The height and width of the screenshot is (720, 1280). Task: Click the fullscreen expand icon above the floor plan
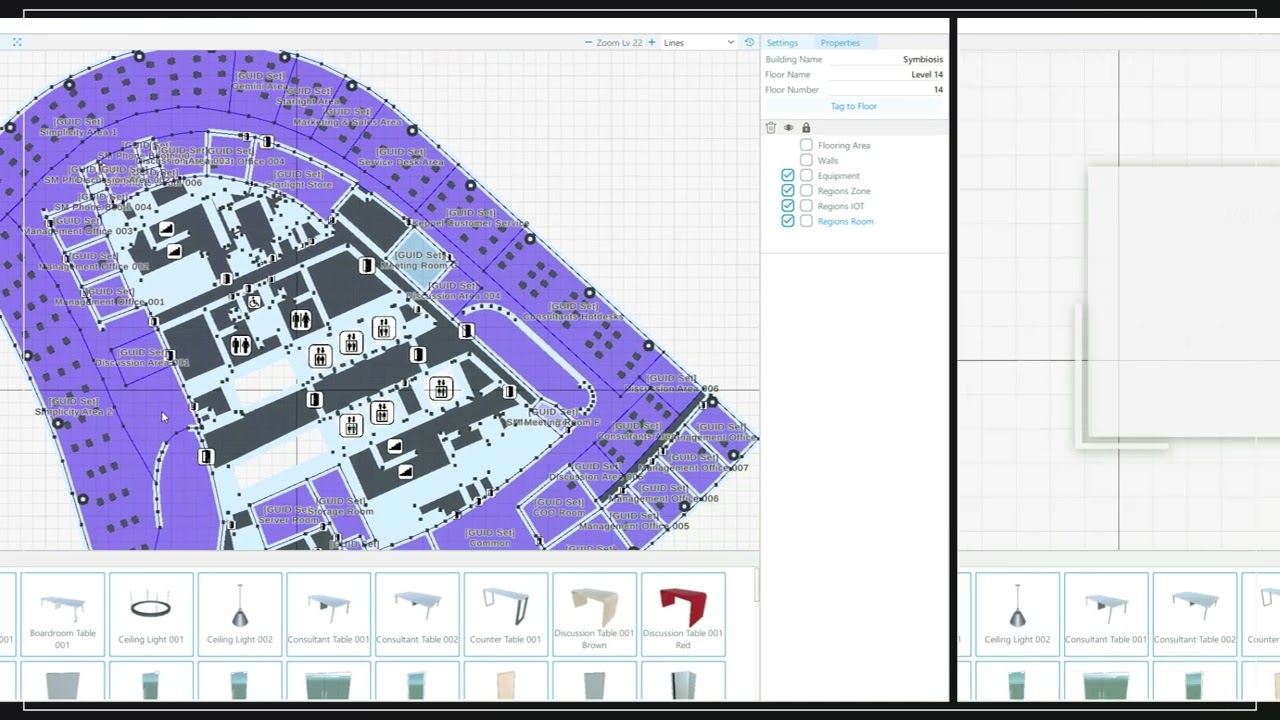tap(17, 42)
